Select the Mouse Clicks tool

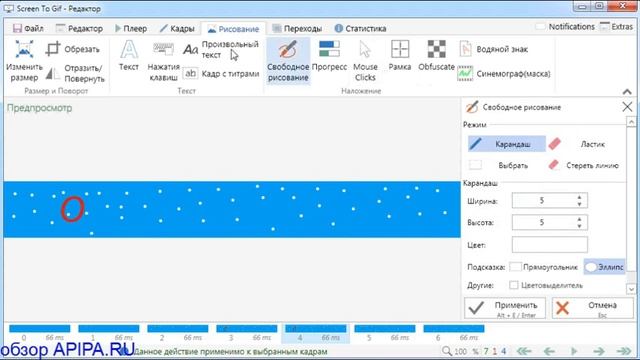pyautogui.click(x=365, y=60)
